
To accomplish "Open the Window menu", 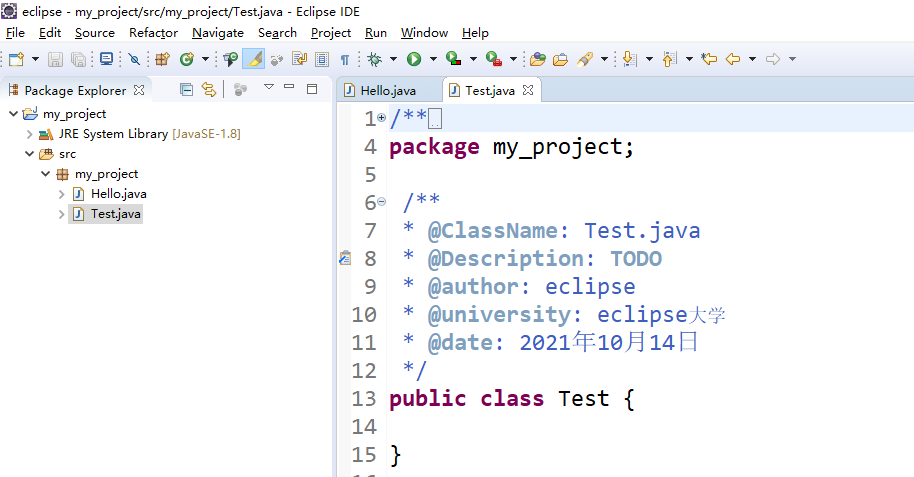I will pos(424,33).
